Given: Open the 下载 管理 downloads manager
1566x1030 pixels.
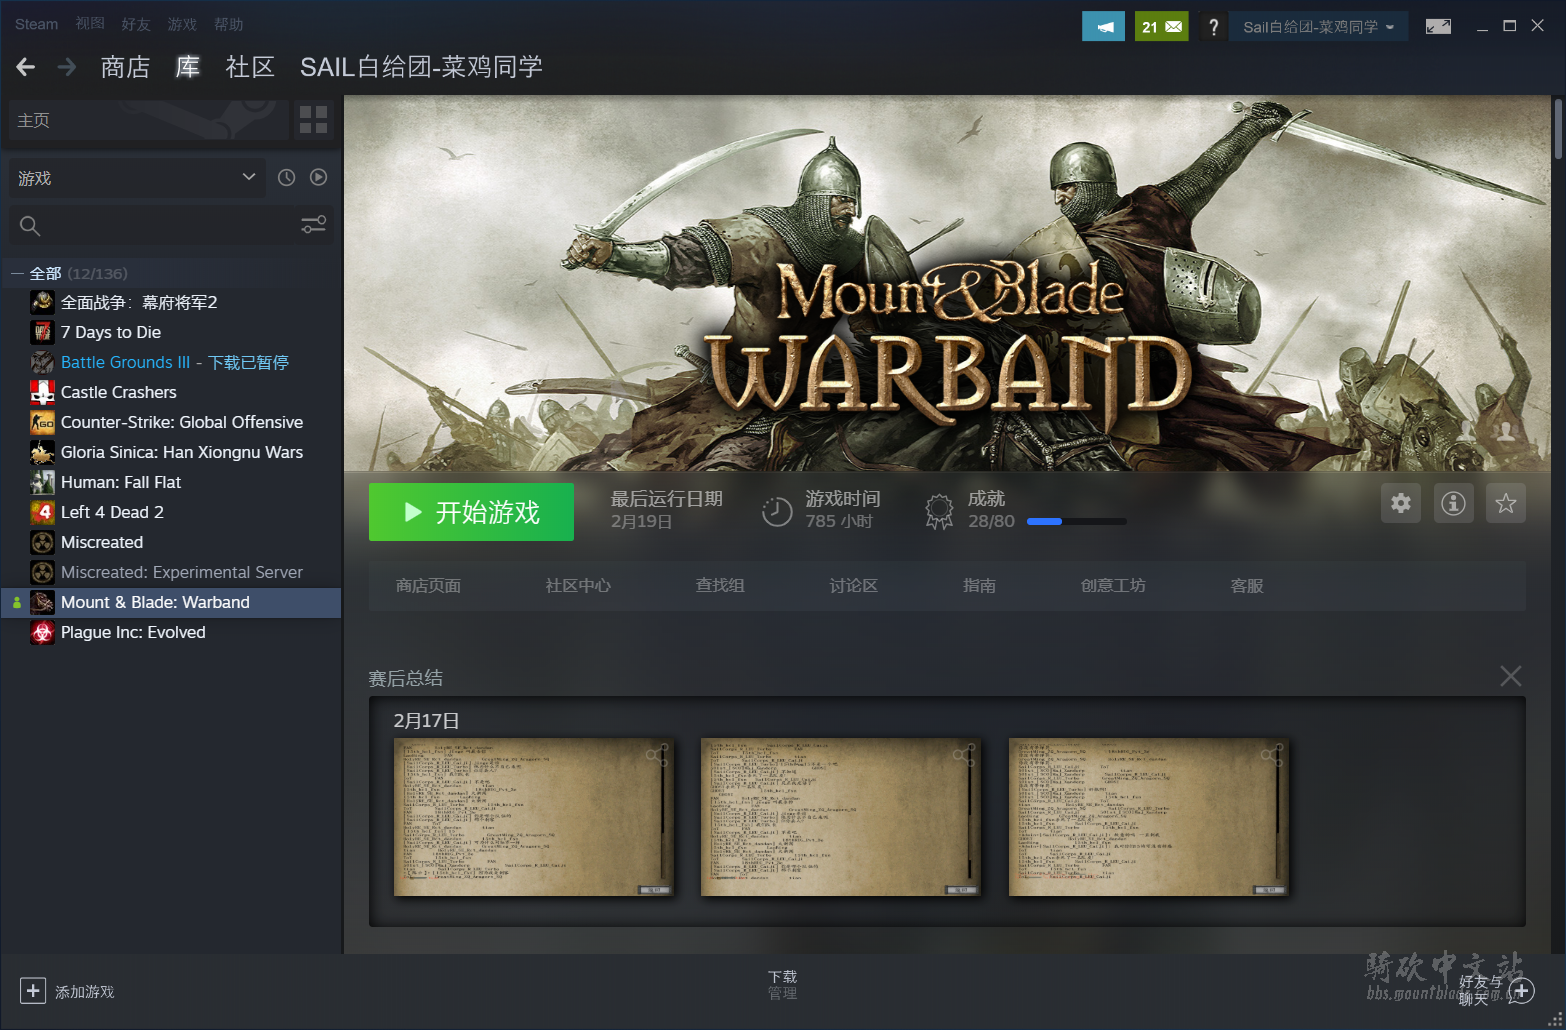Looking at the screenshot, I should tap(782, 984).
